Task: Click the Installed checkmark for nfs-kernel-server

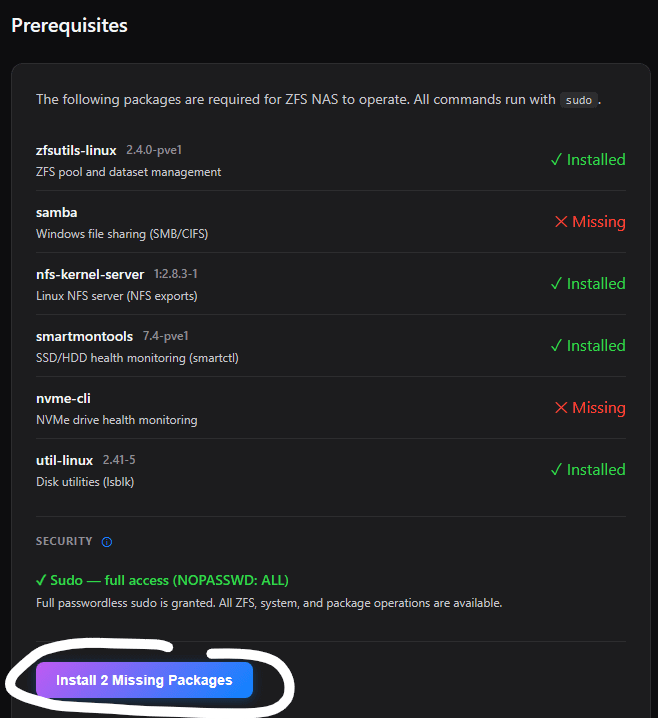Action: click(x=556, y=284)
